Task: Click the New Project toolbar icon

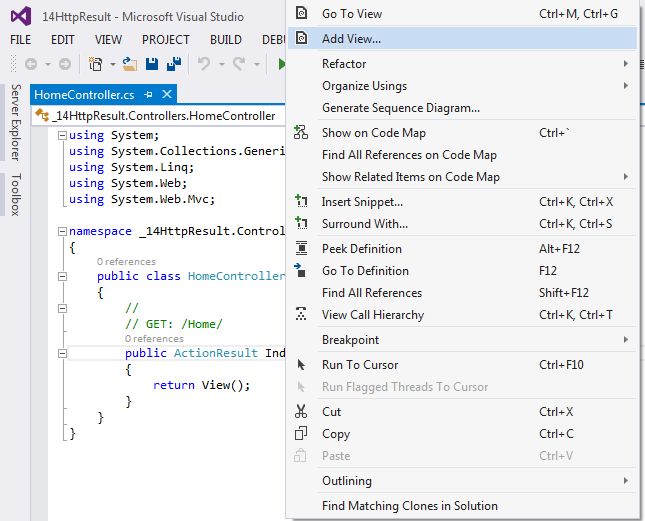Action: (96, 64)
